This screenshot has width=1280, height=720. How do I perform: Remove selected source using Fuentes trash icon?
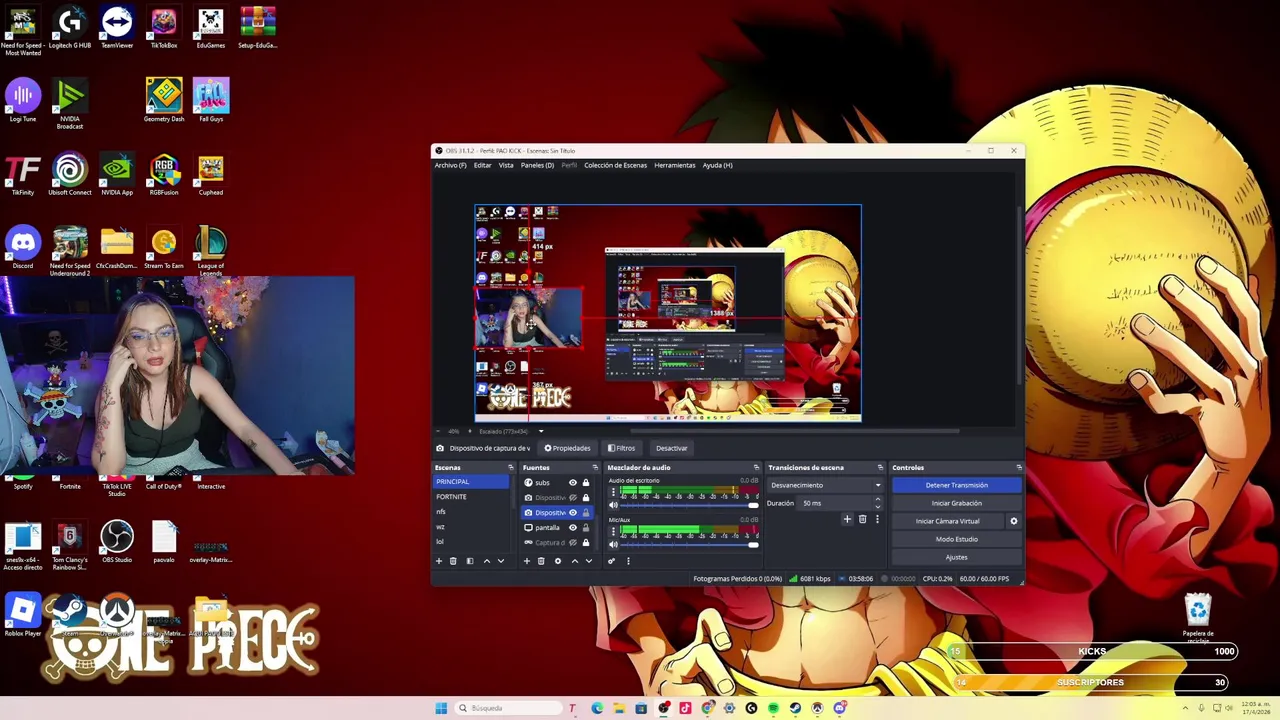pos(541,561)
